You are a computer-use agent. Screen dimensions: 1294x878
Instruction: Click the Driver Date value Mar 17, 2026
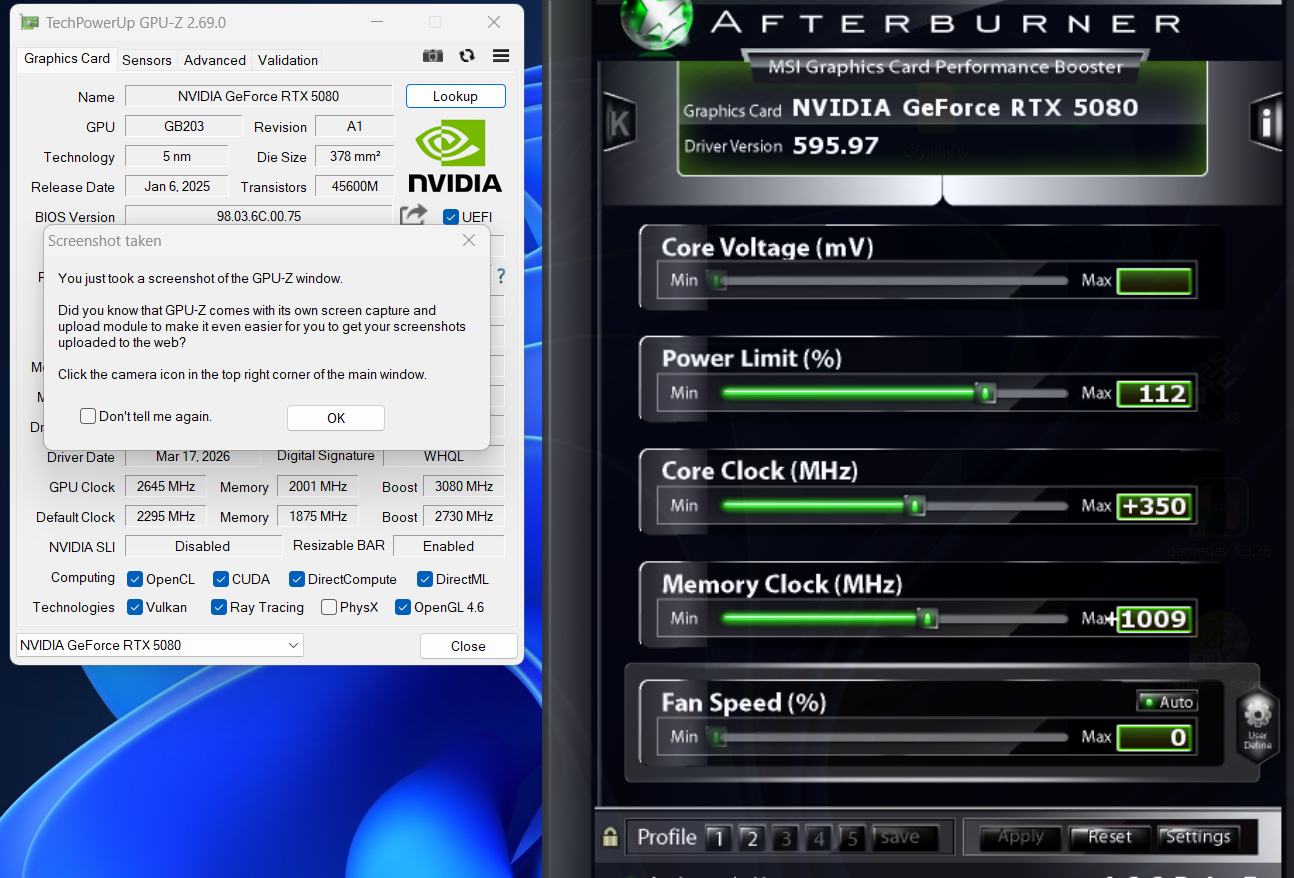tap(193, 457)
